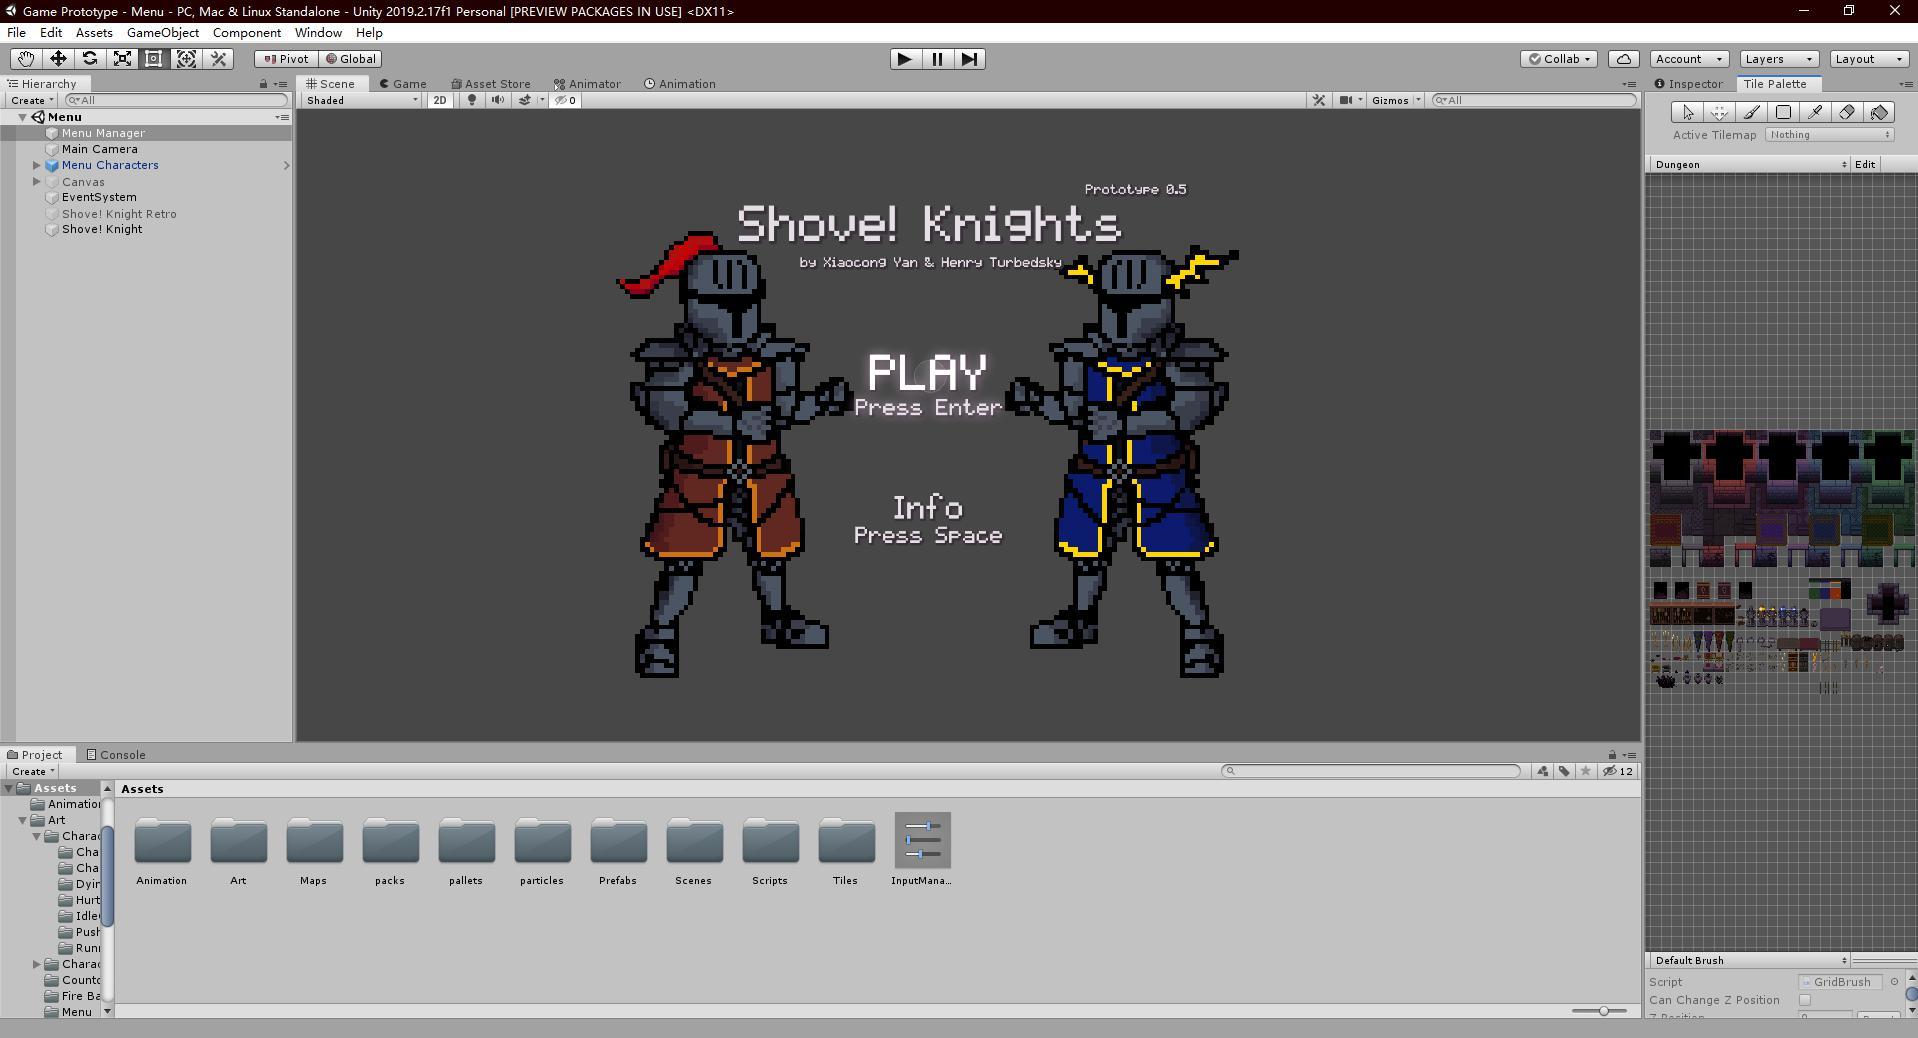This screenshot has height=1038, width=1918.
Task: Select the box fill tile tool
Action: [1783, 112]
